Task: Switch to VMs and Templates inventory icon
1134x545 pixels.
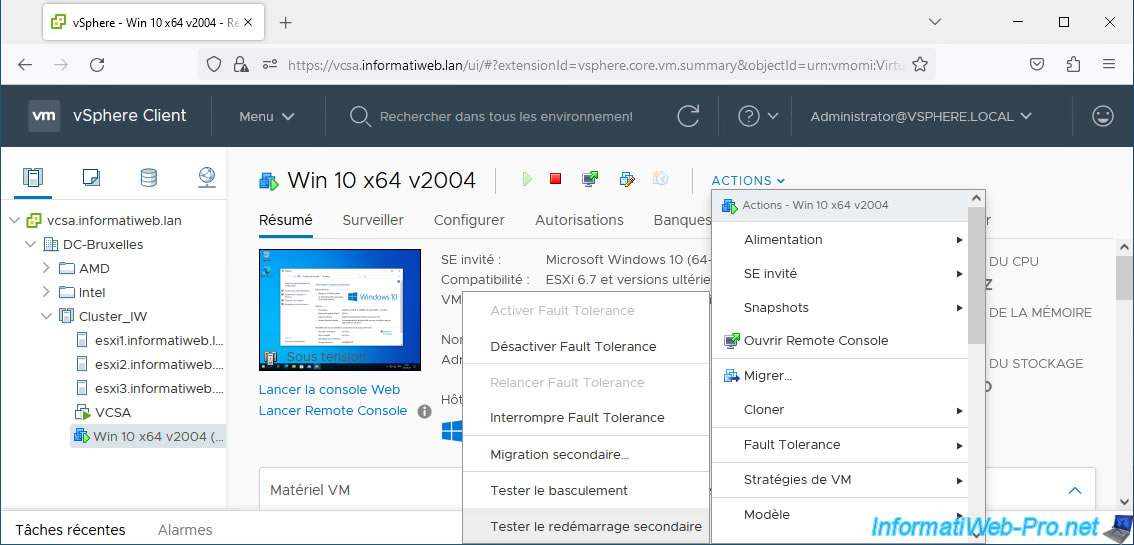Action: (91, 178)
